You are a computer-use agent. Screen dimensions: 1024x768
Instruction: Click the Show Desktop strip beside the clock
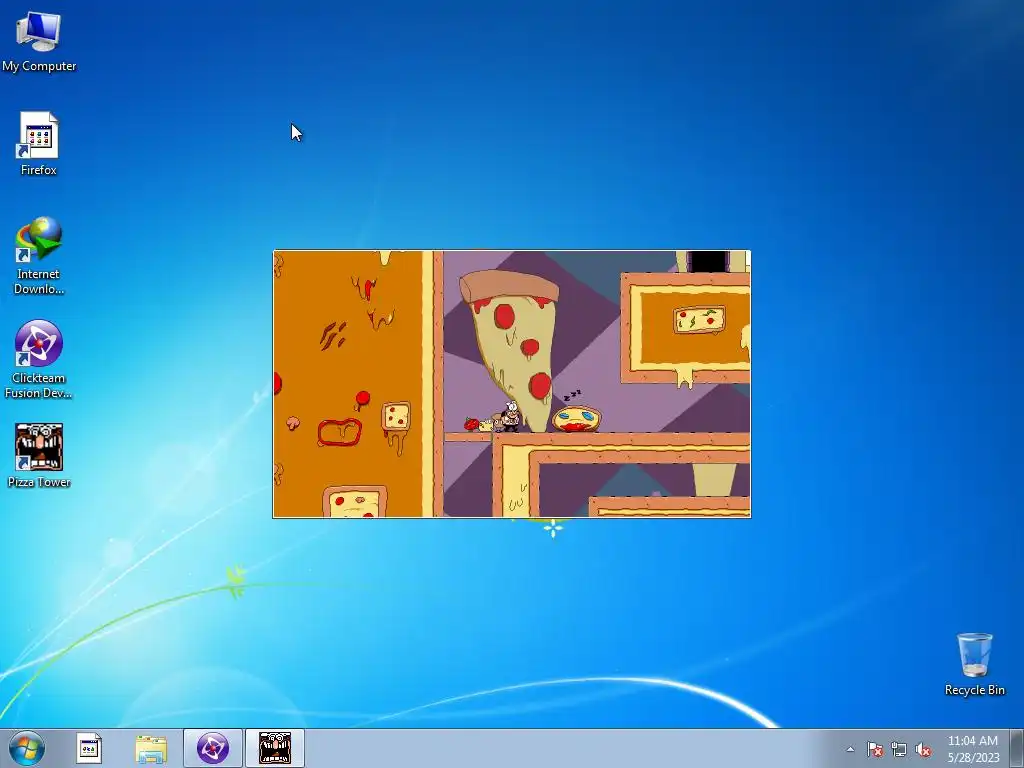click(x=1017, y=748)
